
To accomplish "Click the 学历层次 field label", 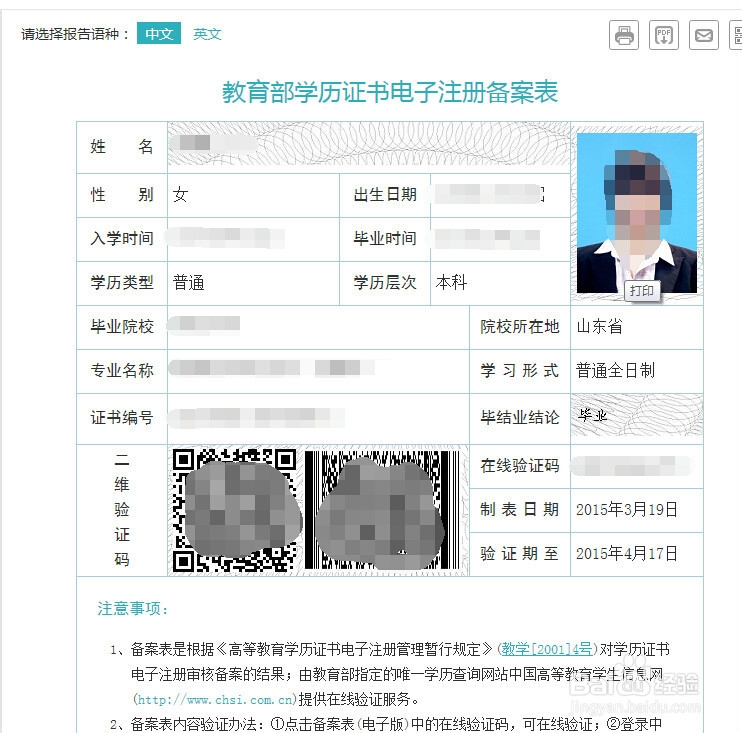I will 385,283.
